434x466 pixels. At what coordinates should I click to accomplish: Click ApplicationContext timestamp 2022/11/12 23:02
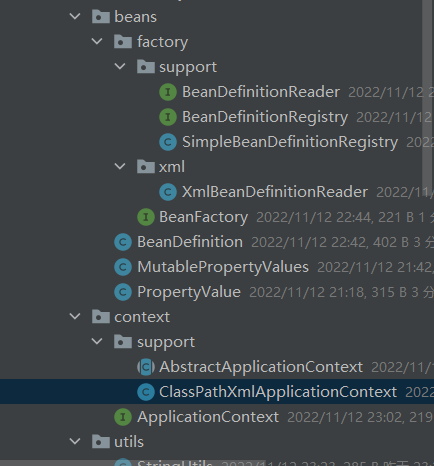346,417
